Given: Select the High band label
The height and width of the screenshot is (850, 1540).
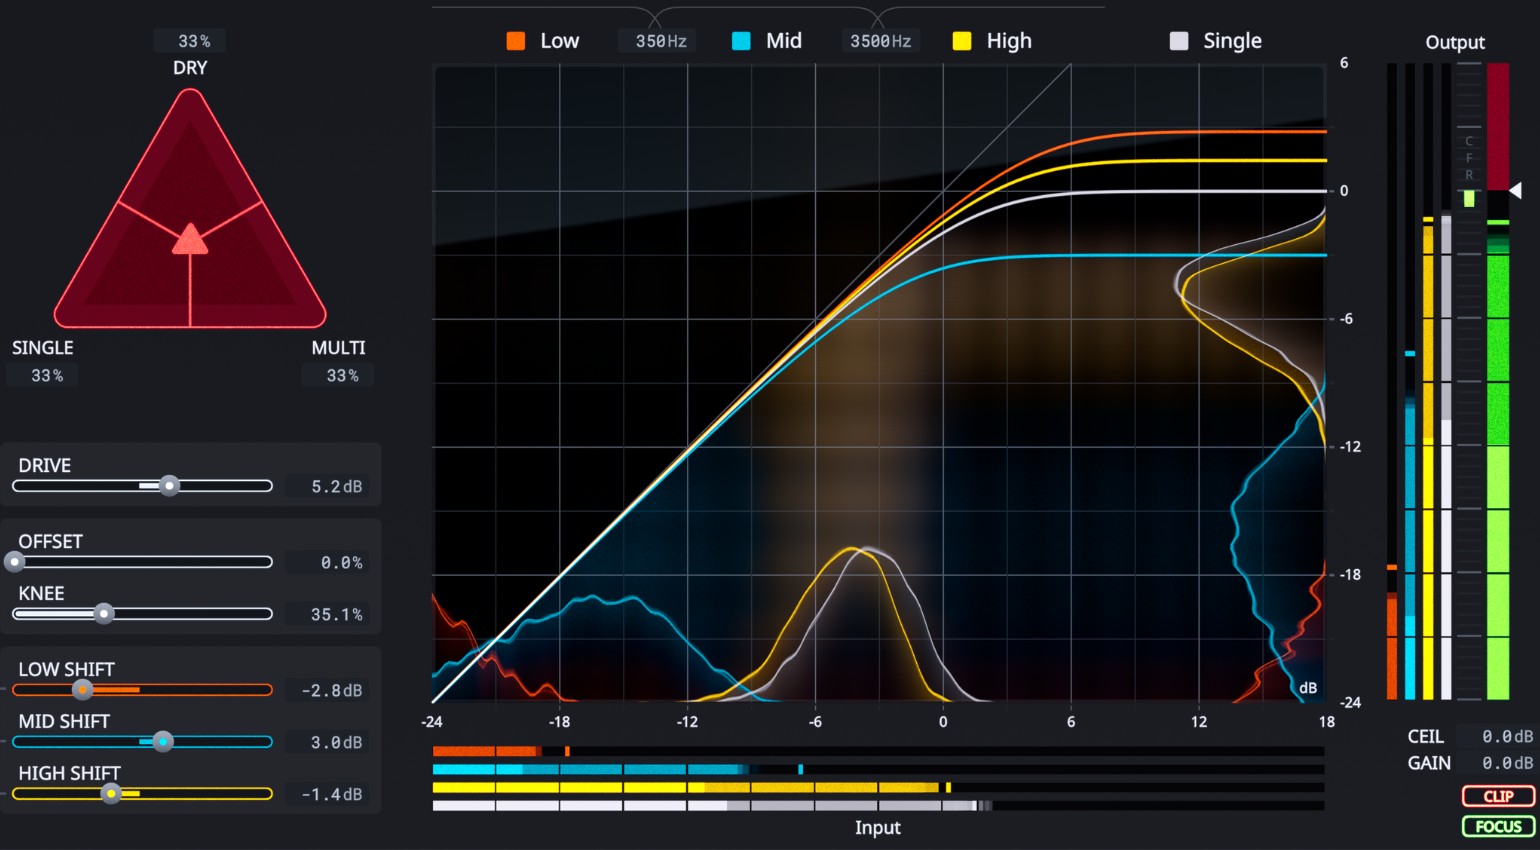Looking at the screenshot, I should point(1008,41).
